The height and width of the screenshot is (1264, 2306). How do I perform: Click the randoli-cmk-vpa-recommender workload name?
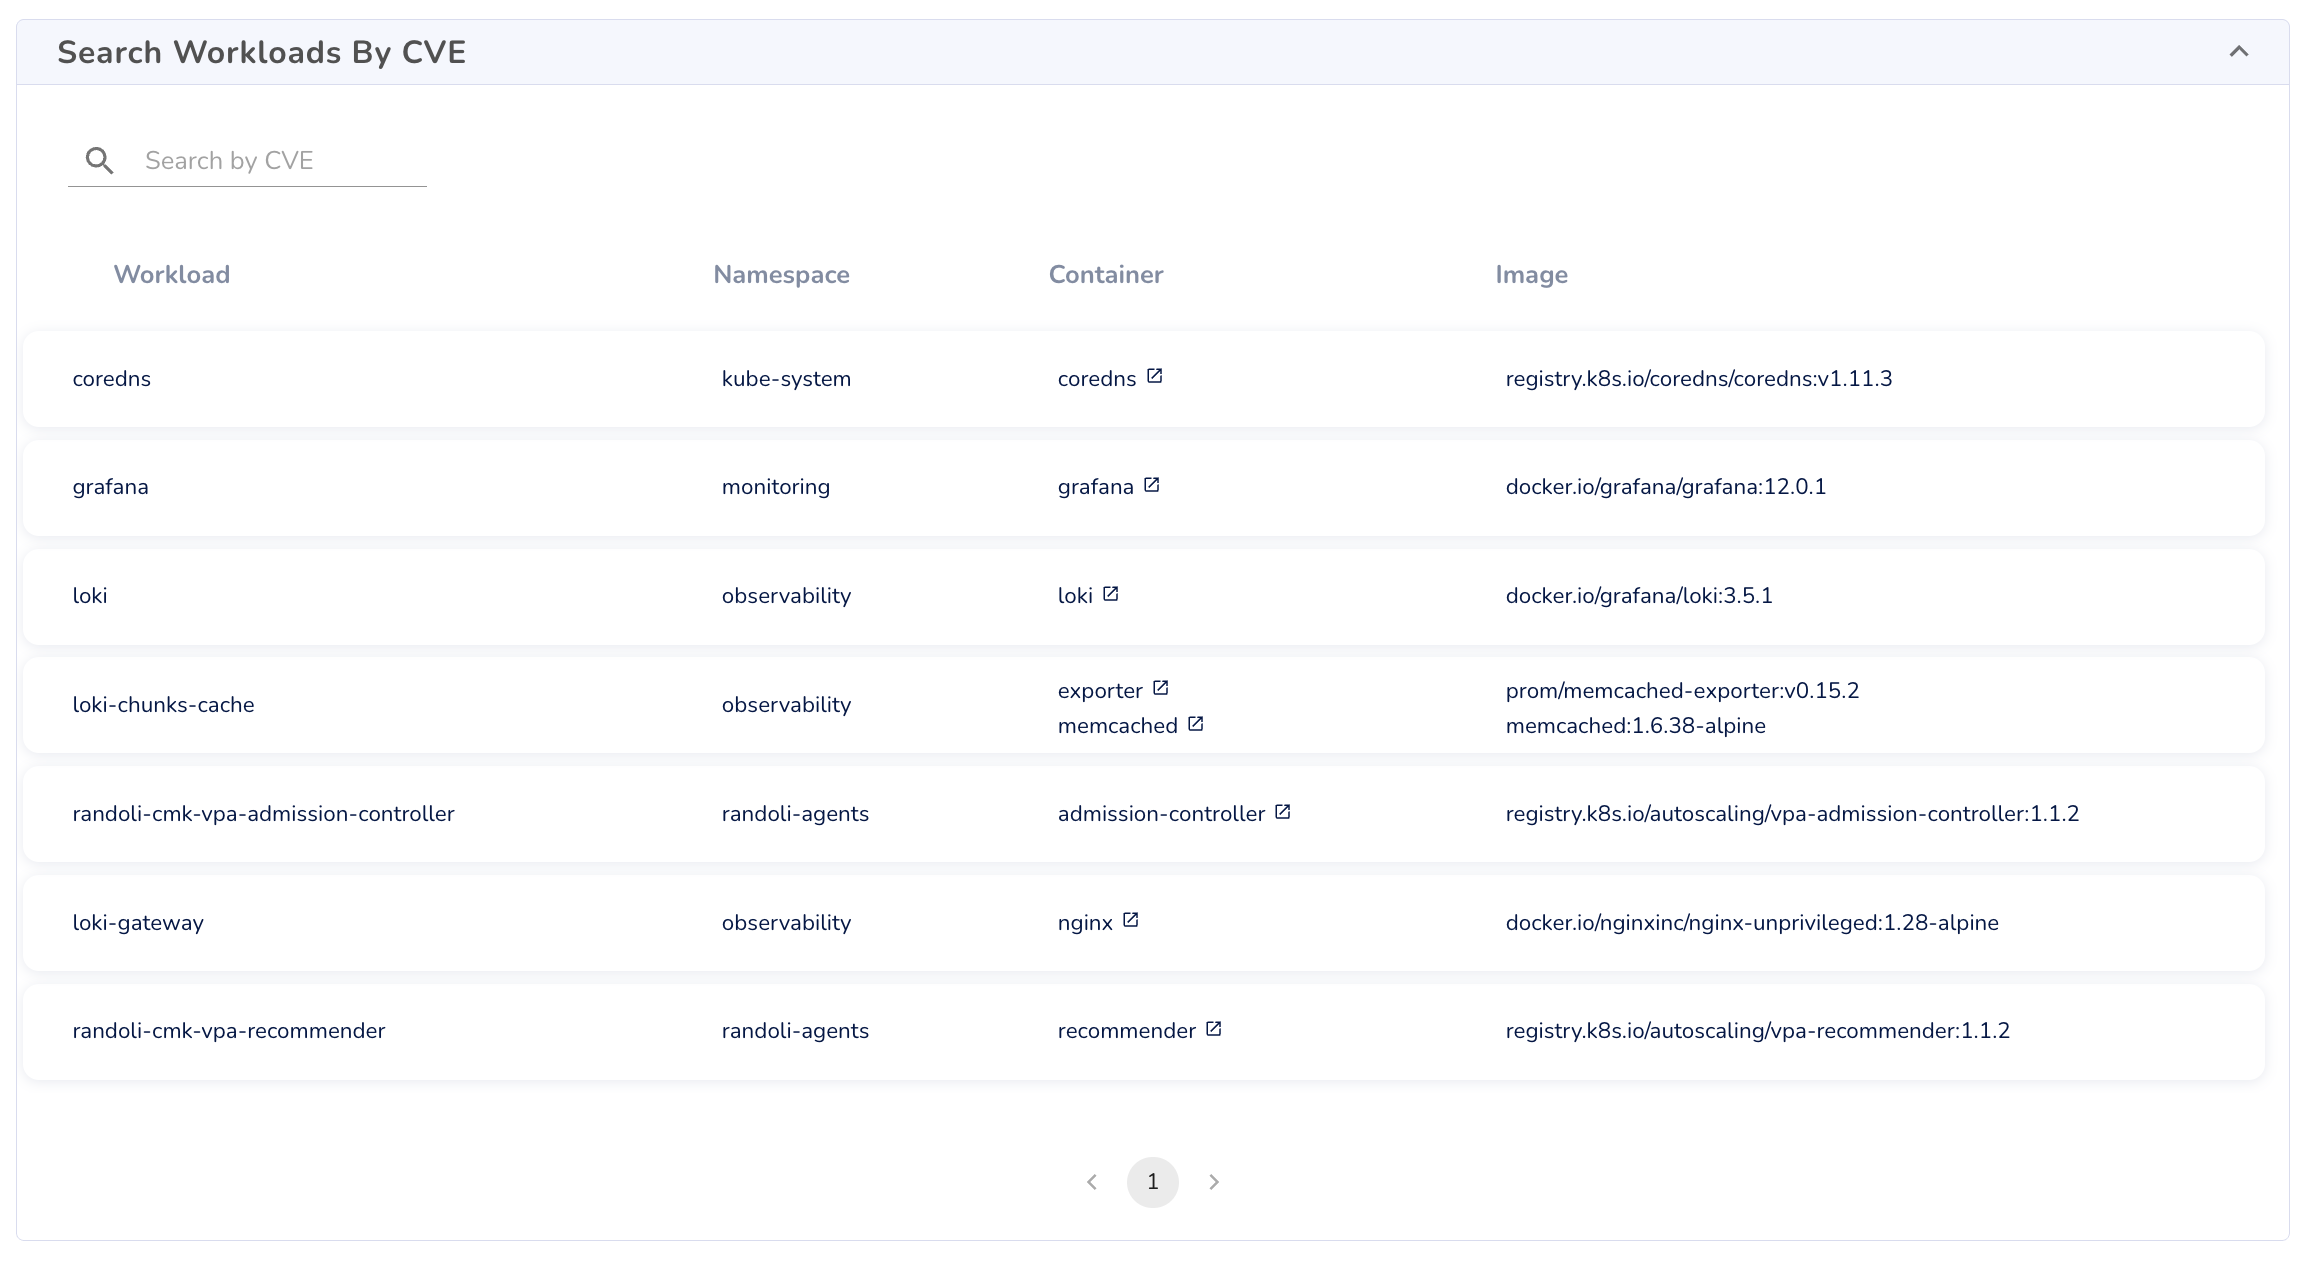pos(228,1031)
